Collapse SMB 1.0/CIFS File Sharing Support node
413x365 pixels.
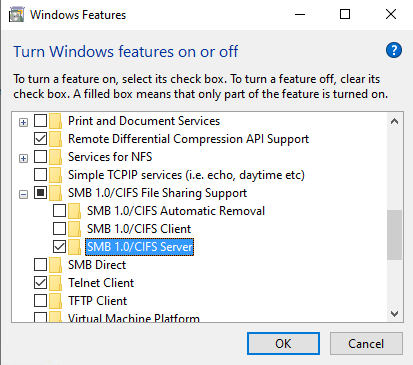pos(23,194)
